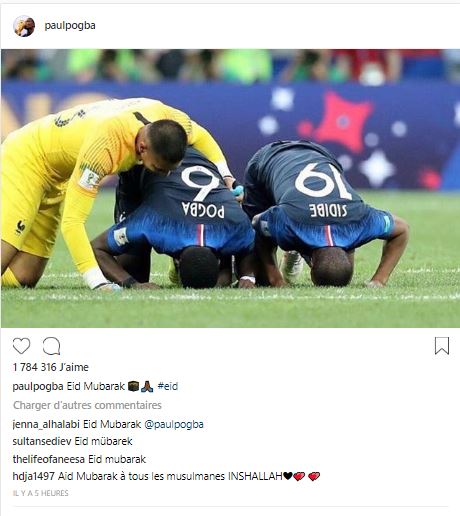460x516 pixels.
Task: Open the #eid hashtag link
Action: [168, 386]
